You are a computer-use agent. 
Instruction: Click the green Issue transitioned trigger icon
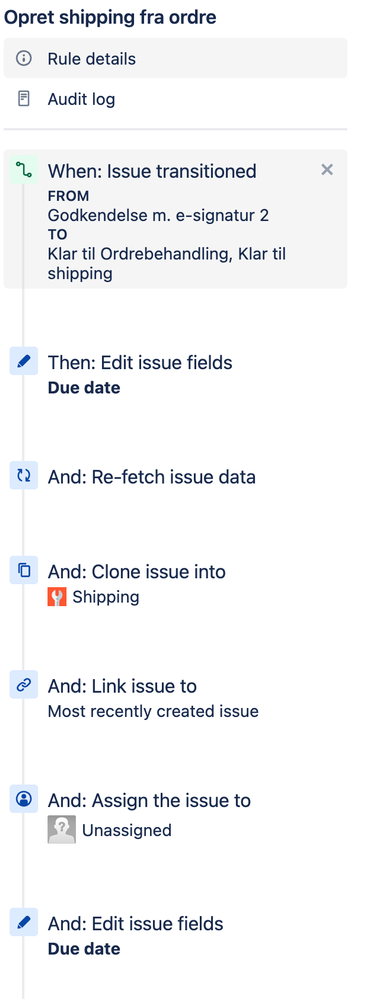(24, 170)
